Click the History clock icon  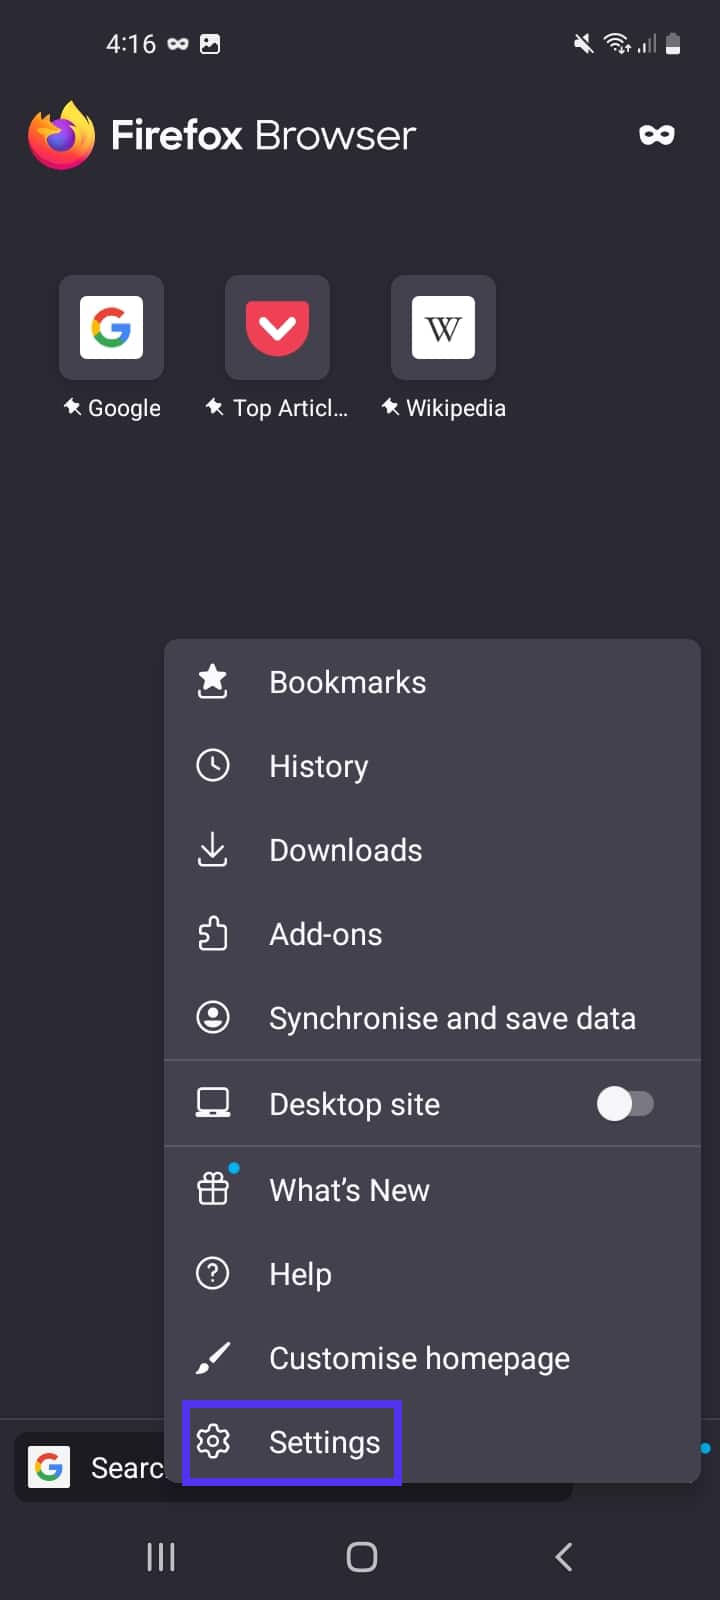(213, 766)
